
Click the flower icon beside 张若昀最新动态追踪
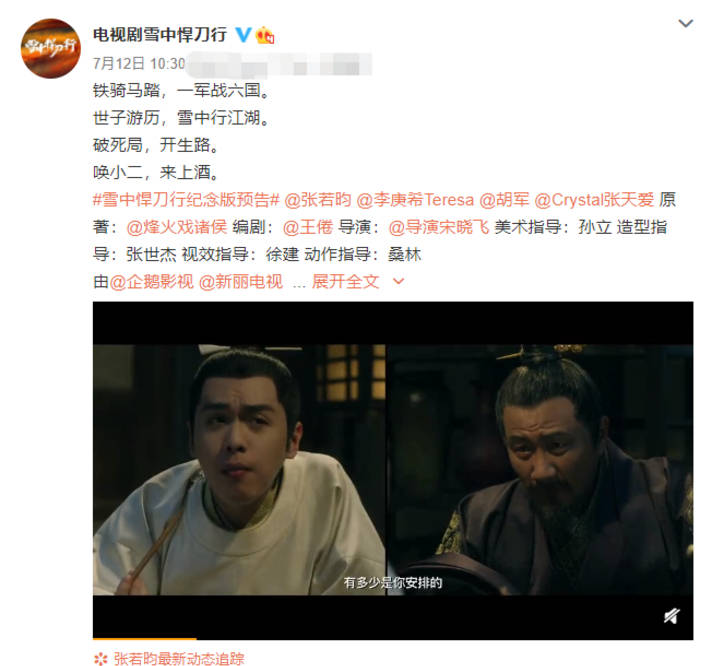[101, 658]
